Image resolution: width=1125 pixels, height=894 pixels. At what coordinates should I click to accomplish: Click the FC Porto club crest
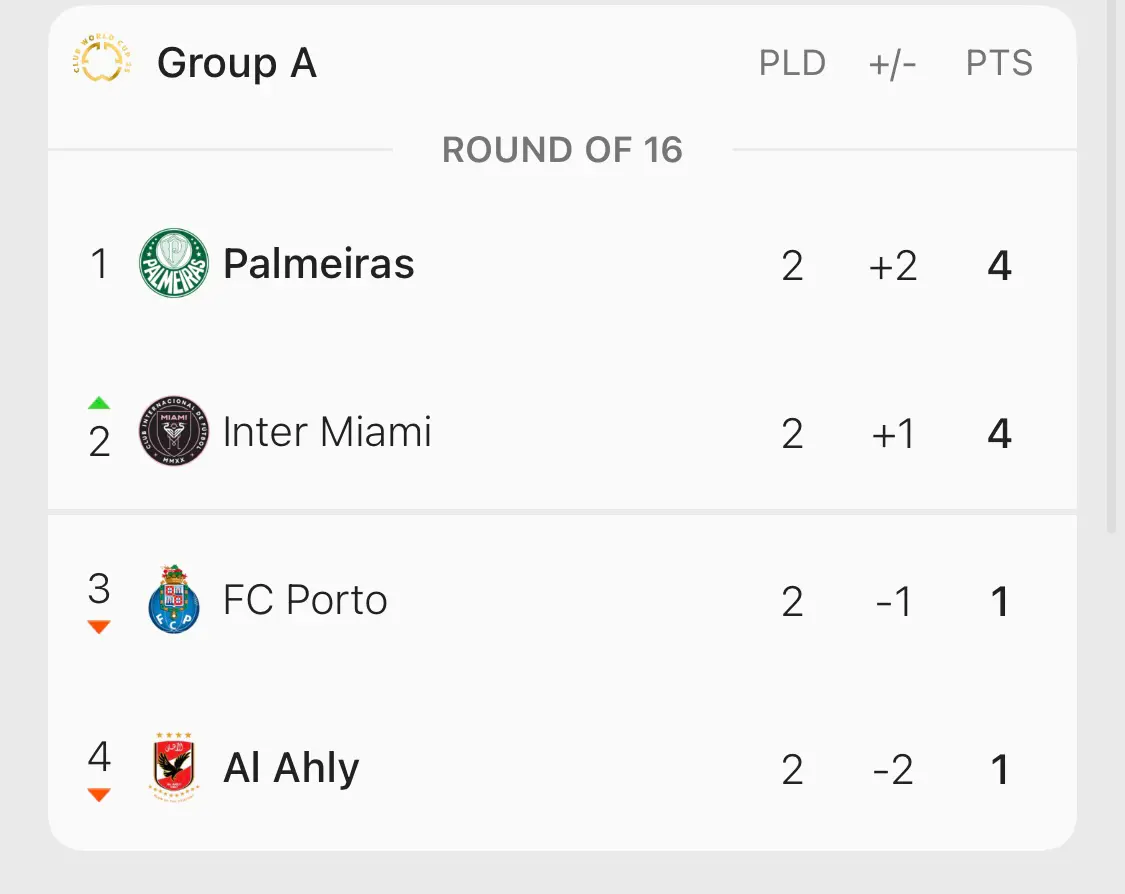[x=174, y=599]
